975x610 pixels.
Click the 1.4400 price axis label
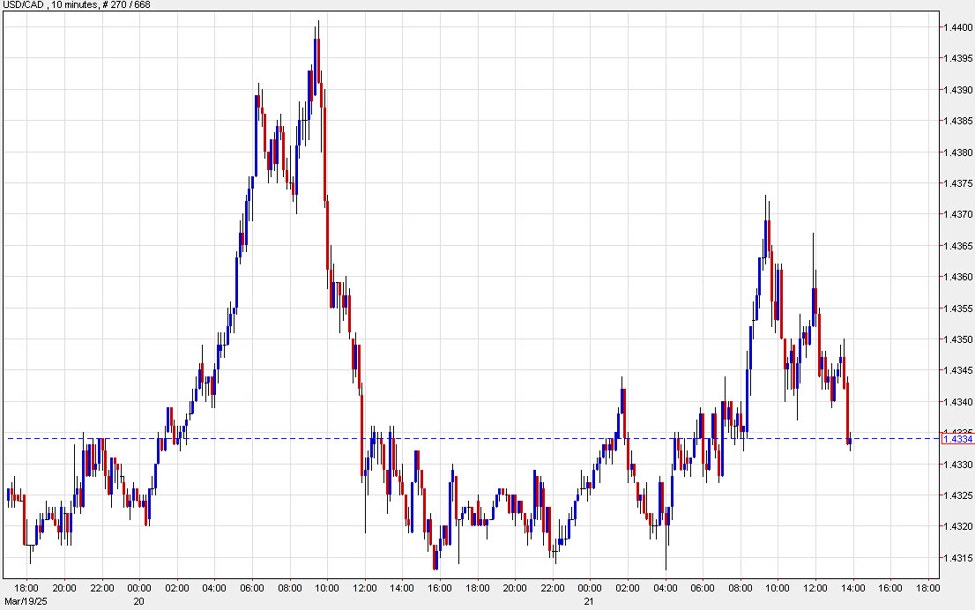pyautogui.click(x=957, y=28)
